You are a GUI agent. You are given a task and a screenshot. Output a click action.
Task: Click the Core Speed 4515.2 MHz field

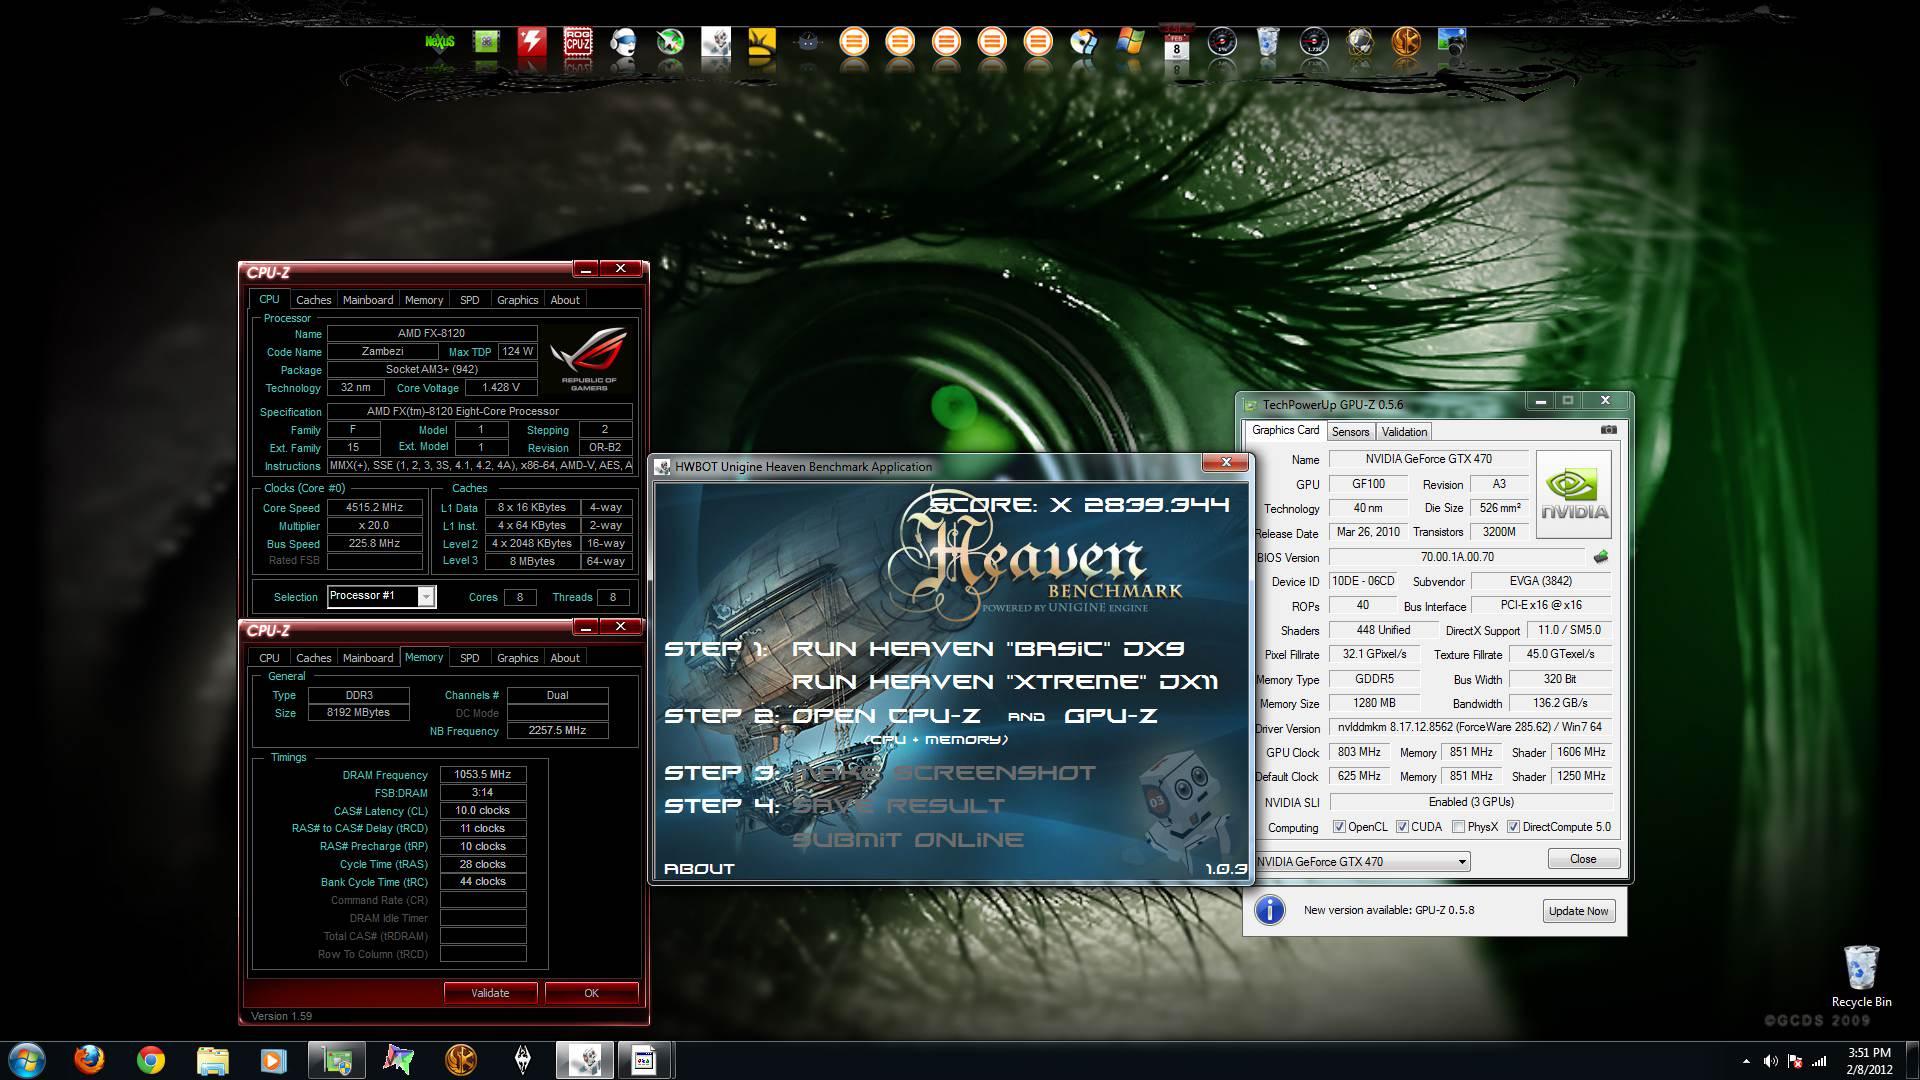point(374,508)
